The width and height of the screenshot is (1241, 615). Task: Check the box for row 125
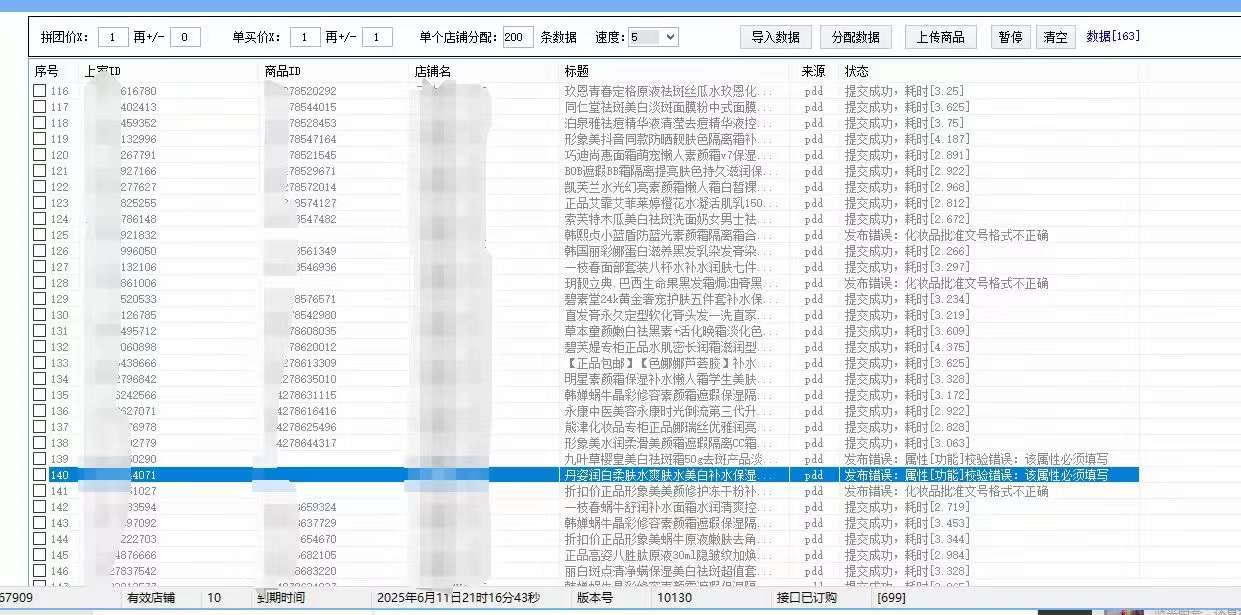(x=39, y=235)
